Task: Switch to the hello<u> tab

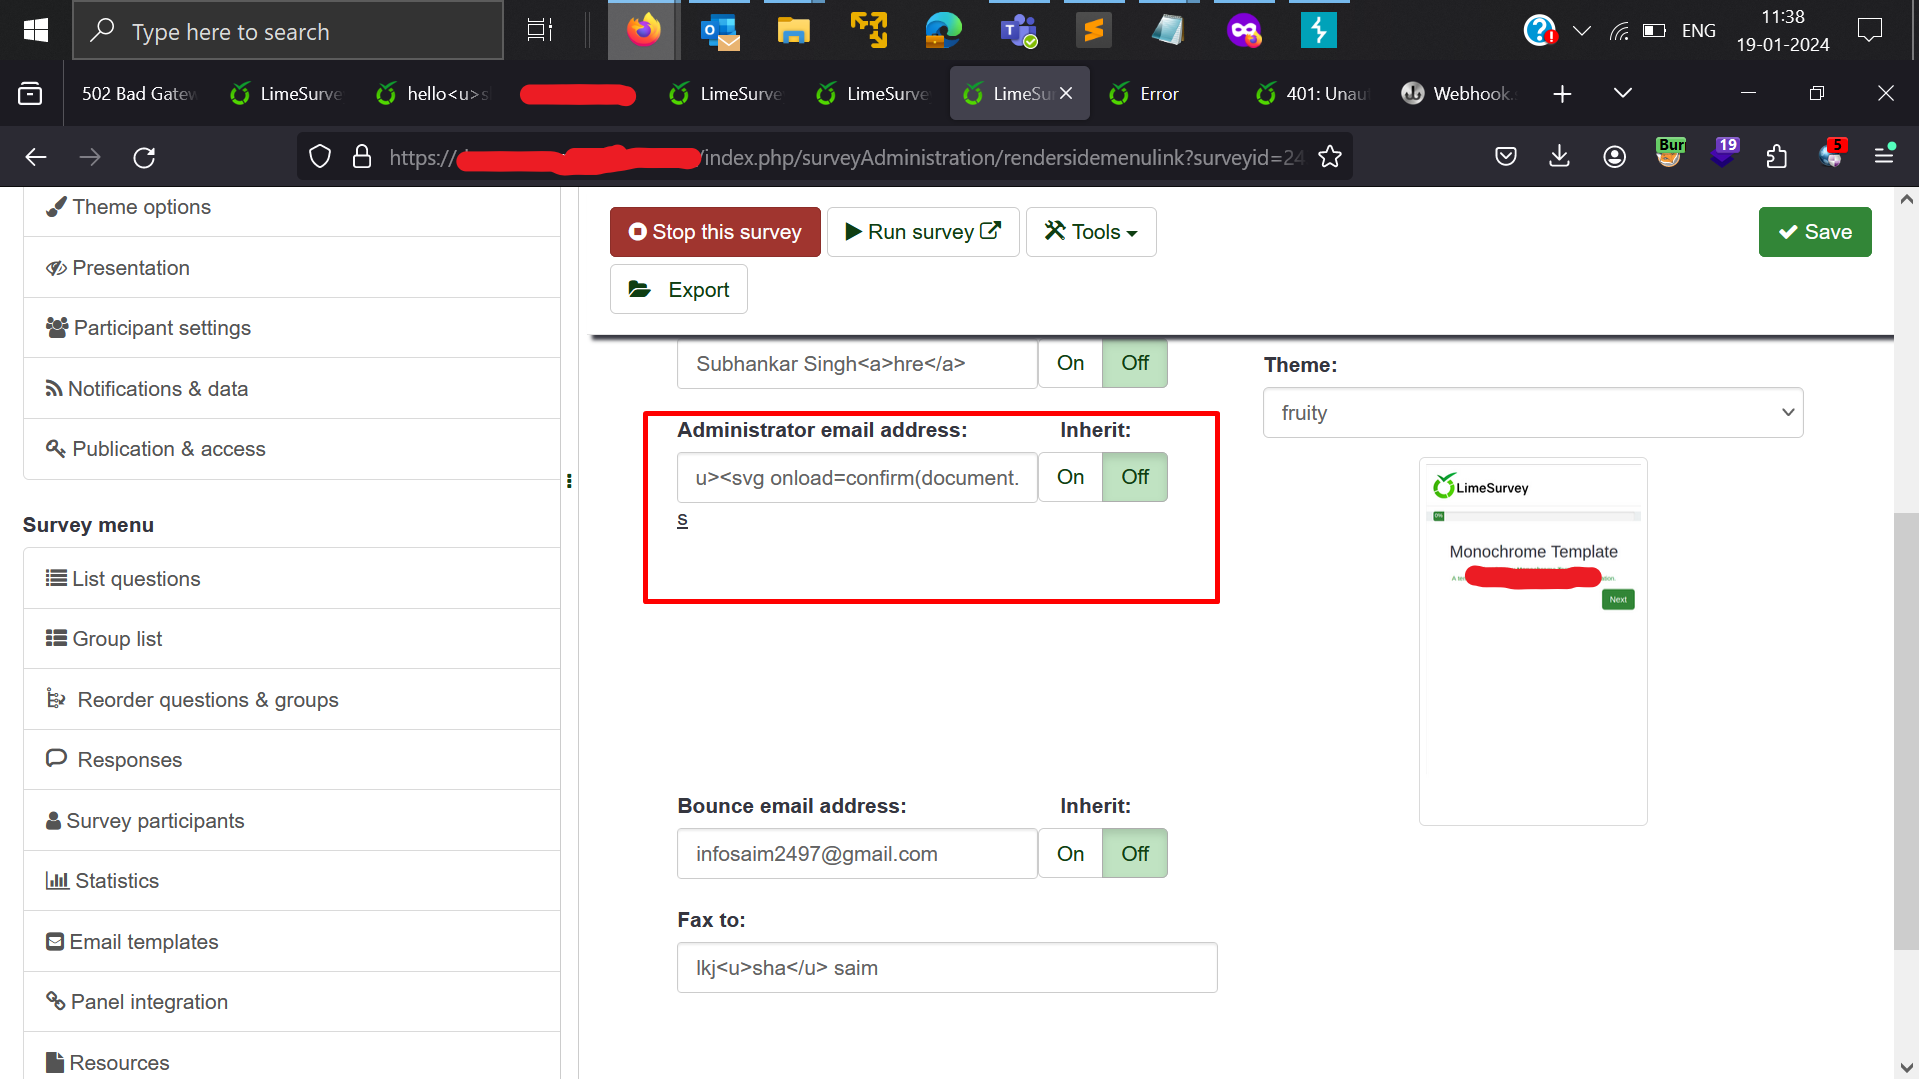Action: [432, 94]
